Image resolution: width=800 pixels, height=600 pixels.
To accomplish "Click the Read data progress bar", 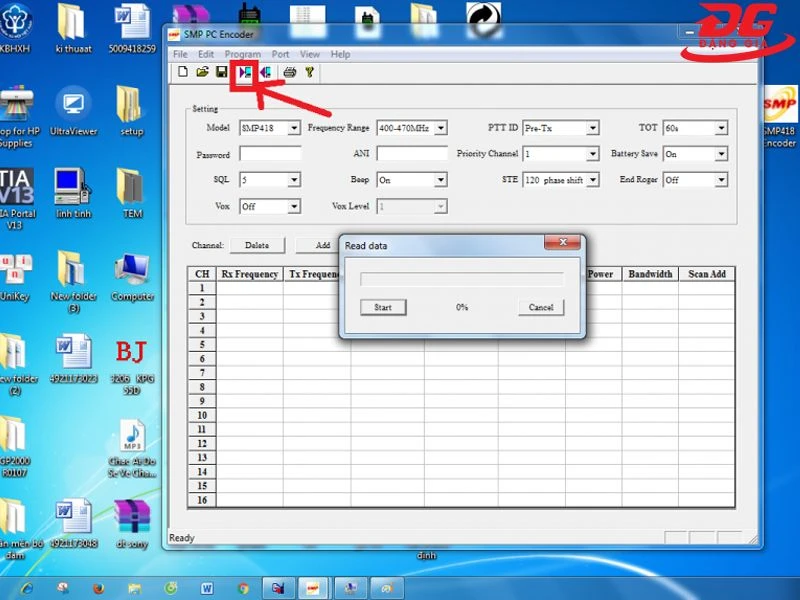I will coord(461,280).
